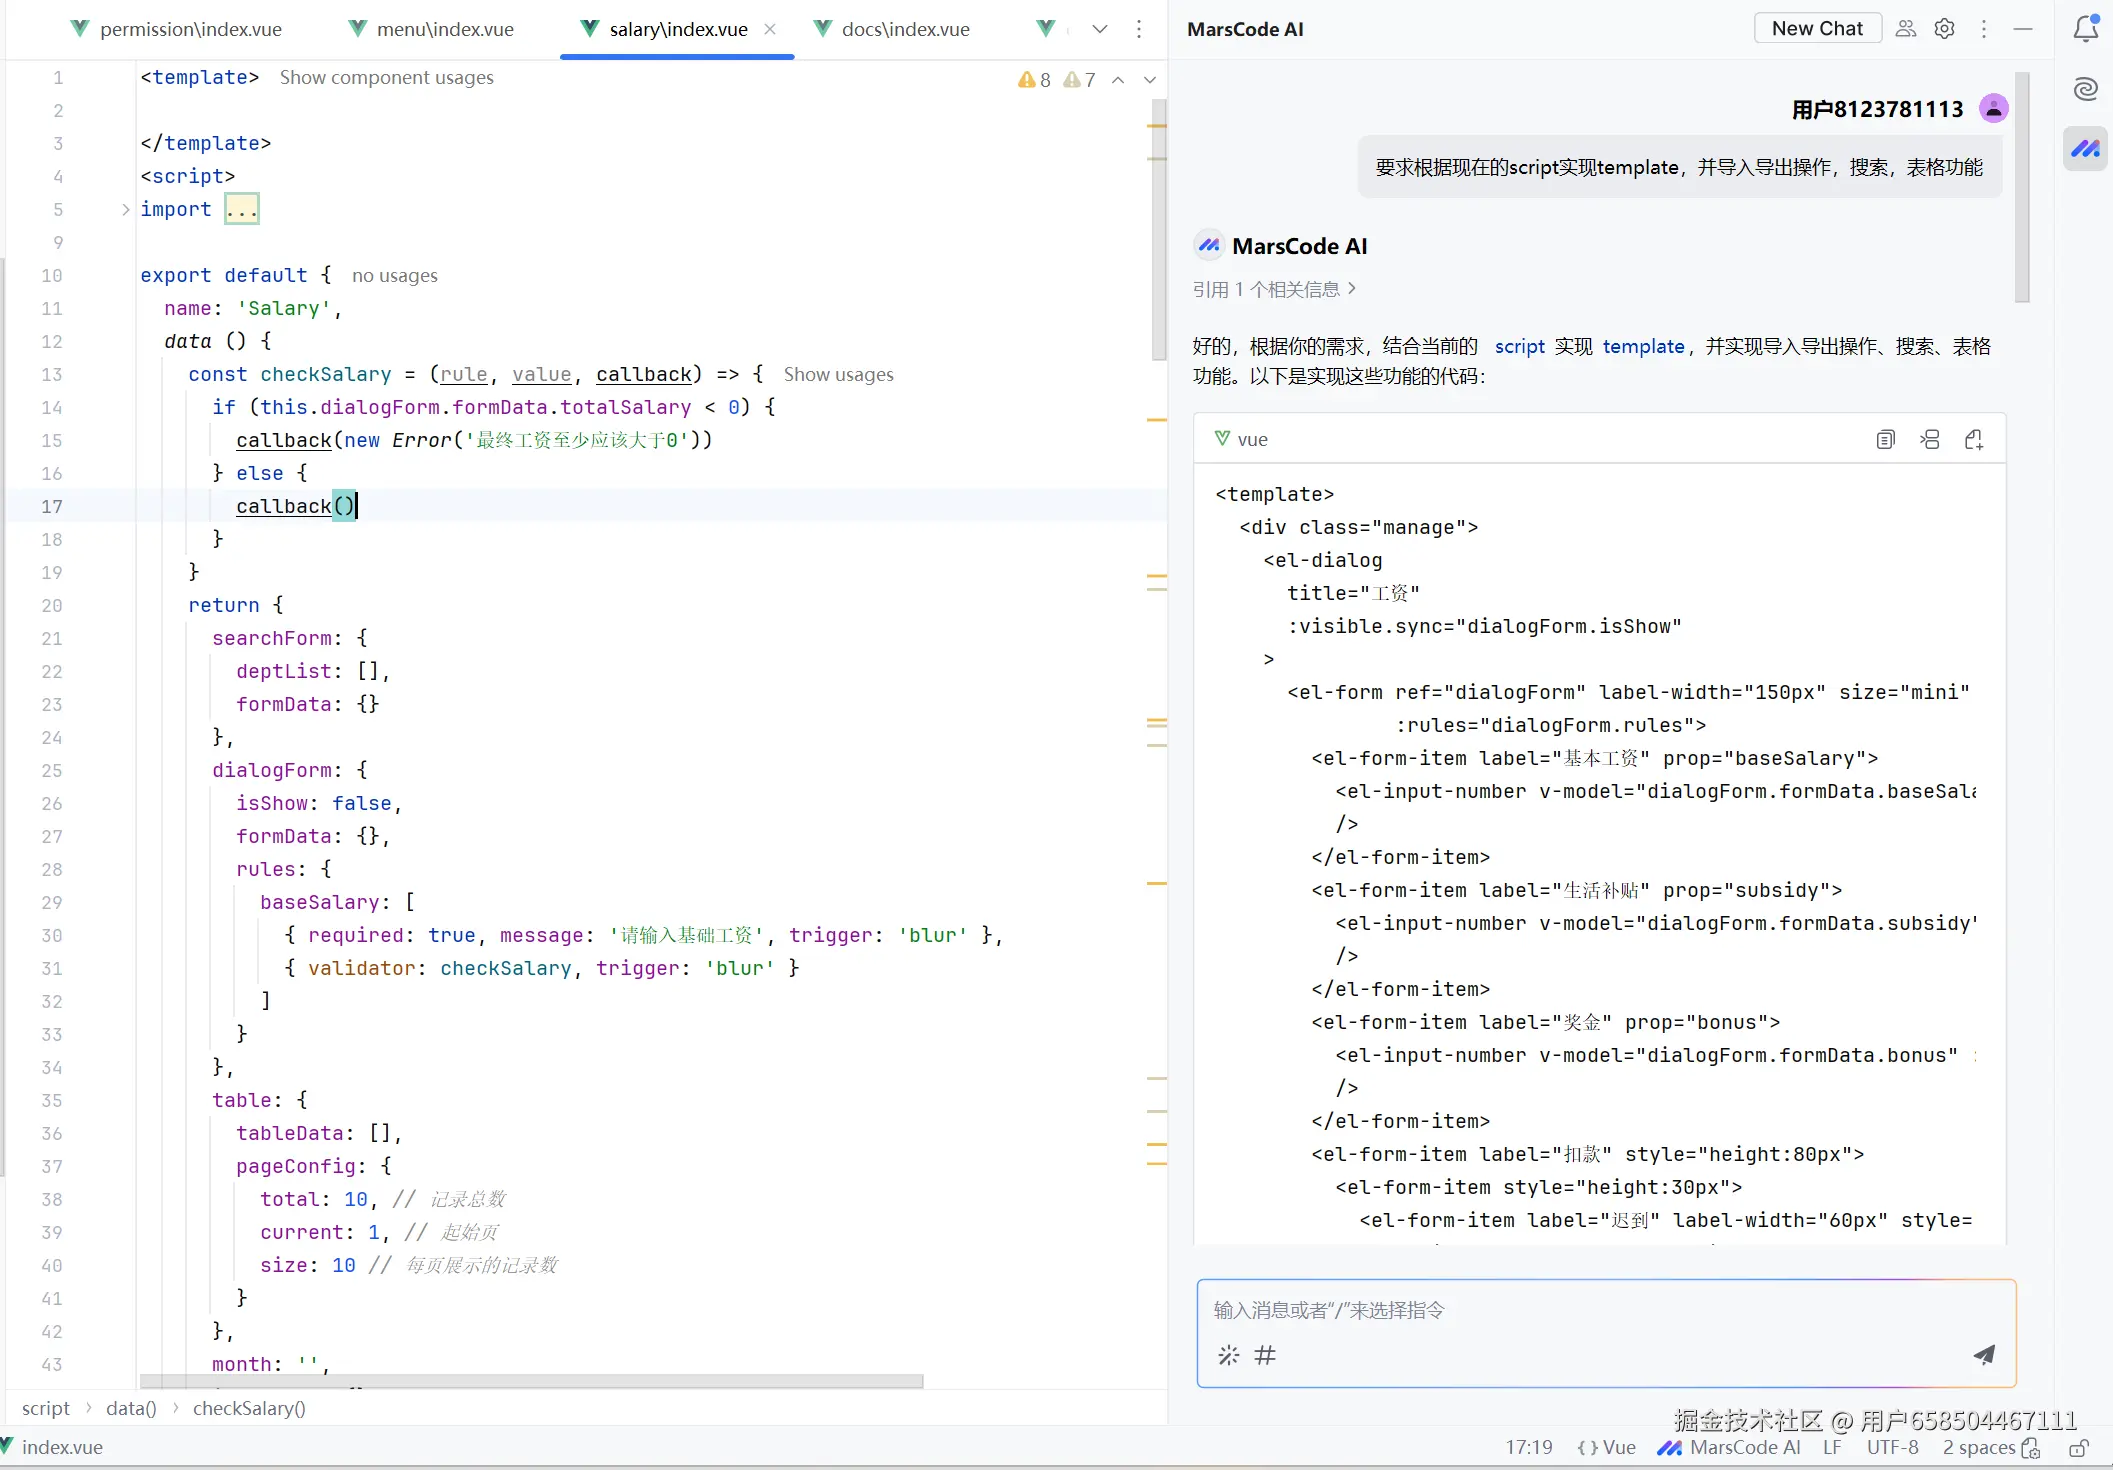
Task: Toggle MarsCode AI status bar widget
Action: tap(1729, 1447)
